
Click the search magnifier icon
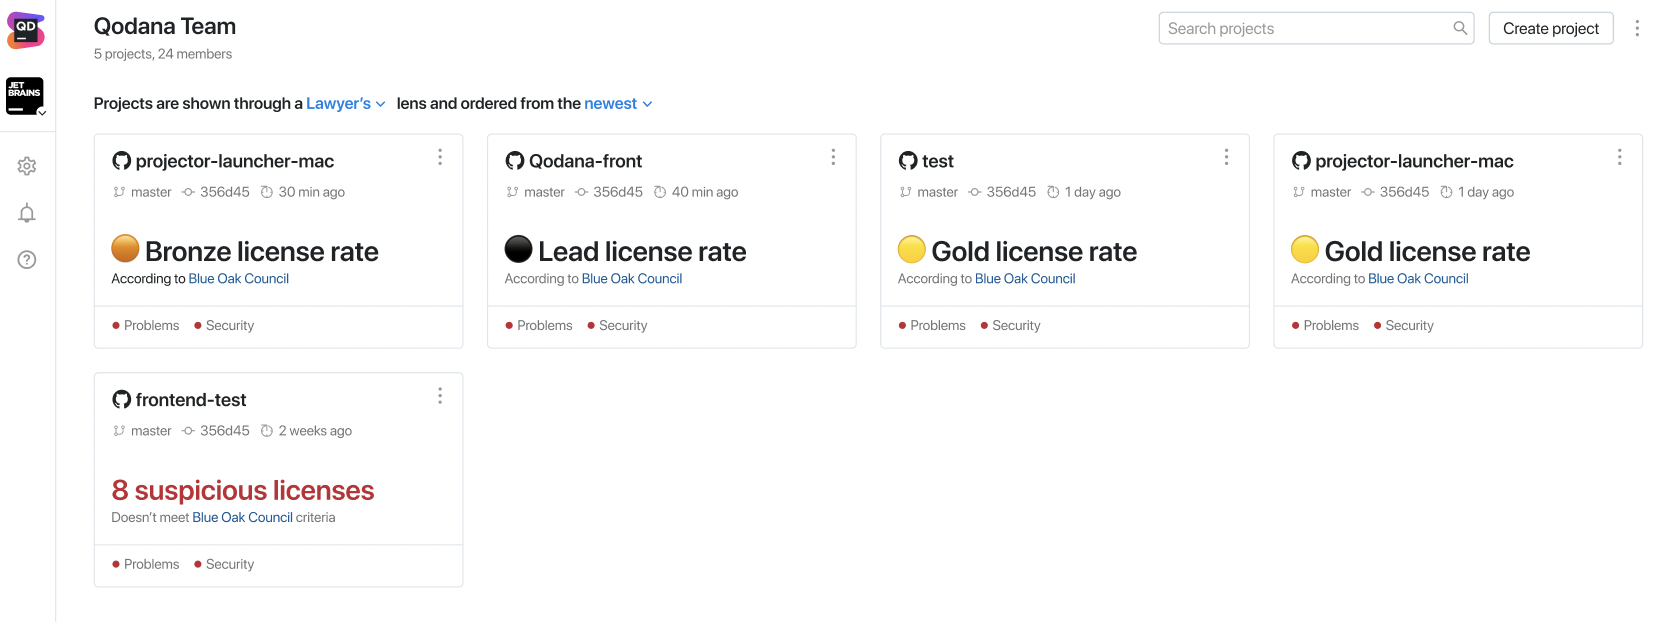point(1460,28)
